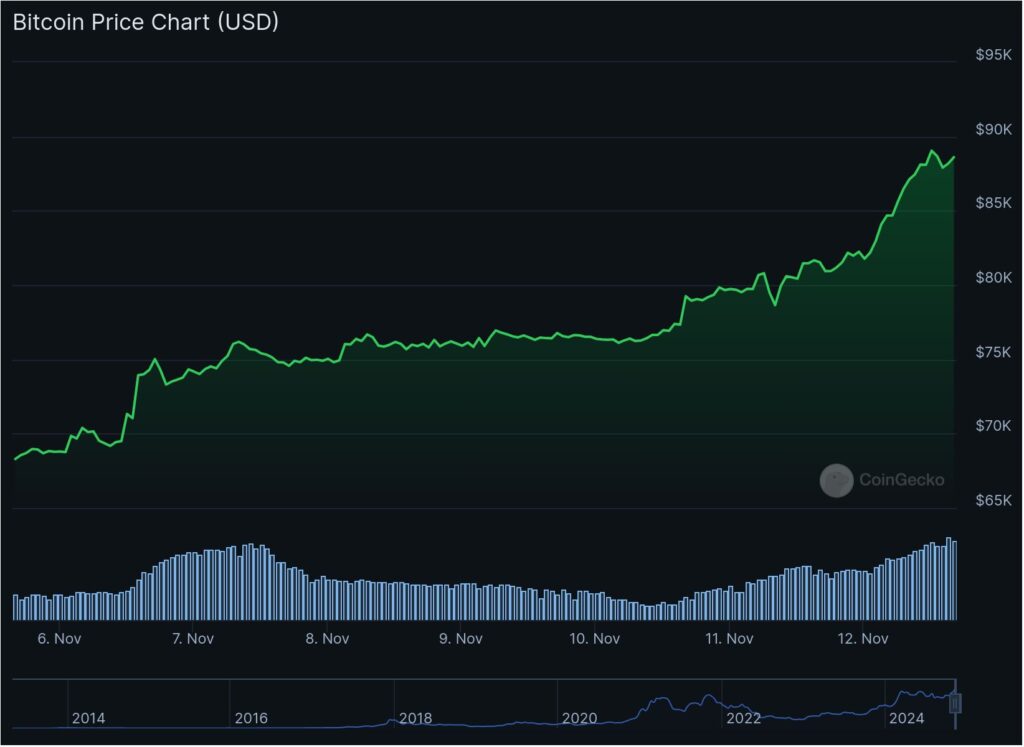Select 2022 in the navigator timeline
The image size is (1024, 747).
(x=743, y=718)
